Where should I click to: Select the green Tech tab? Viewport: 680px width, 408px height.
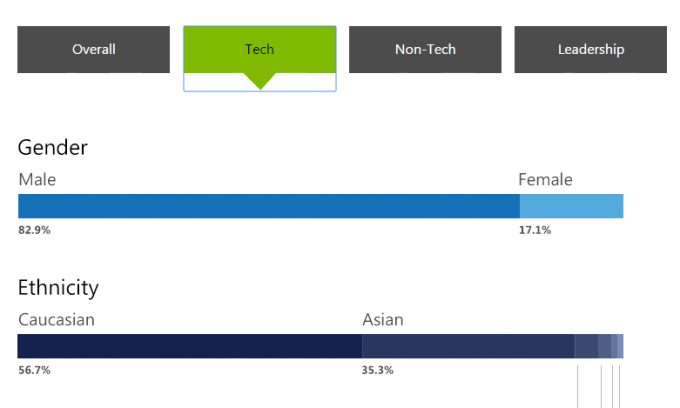259,49
